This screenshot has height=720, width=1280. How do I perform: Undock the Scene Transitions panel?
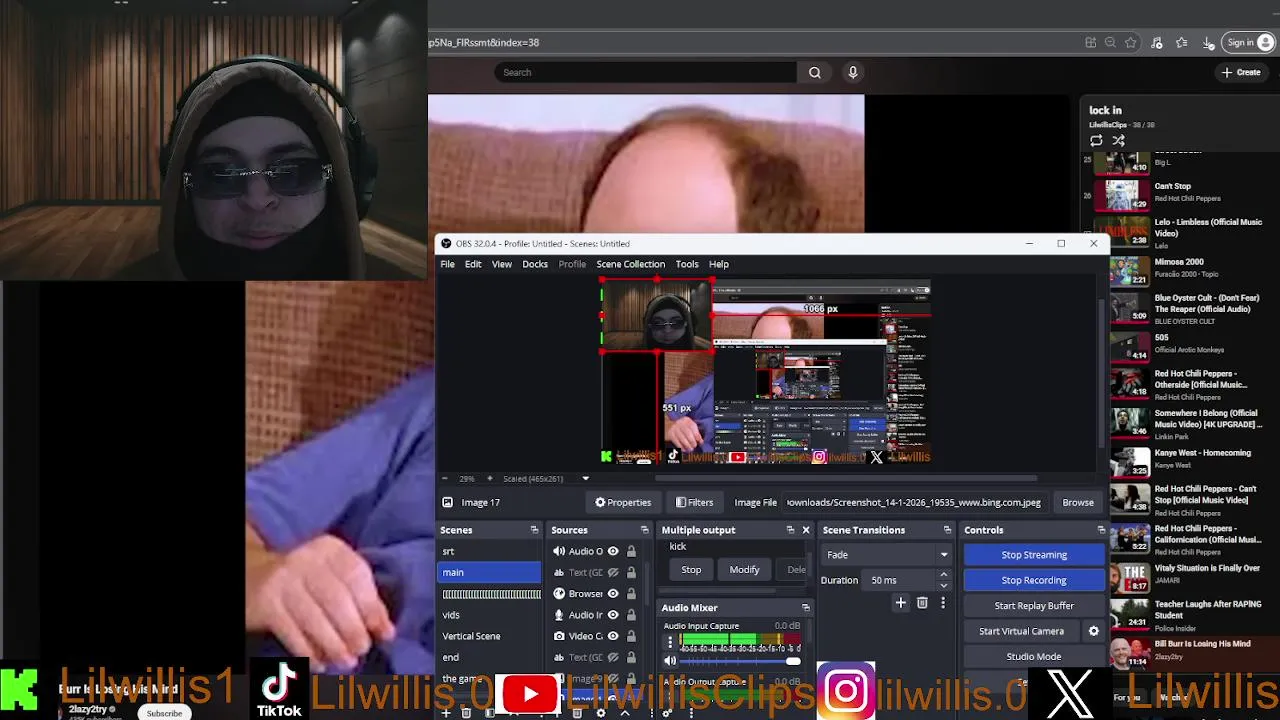947,530
